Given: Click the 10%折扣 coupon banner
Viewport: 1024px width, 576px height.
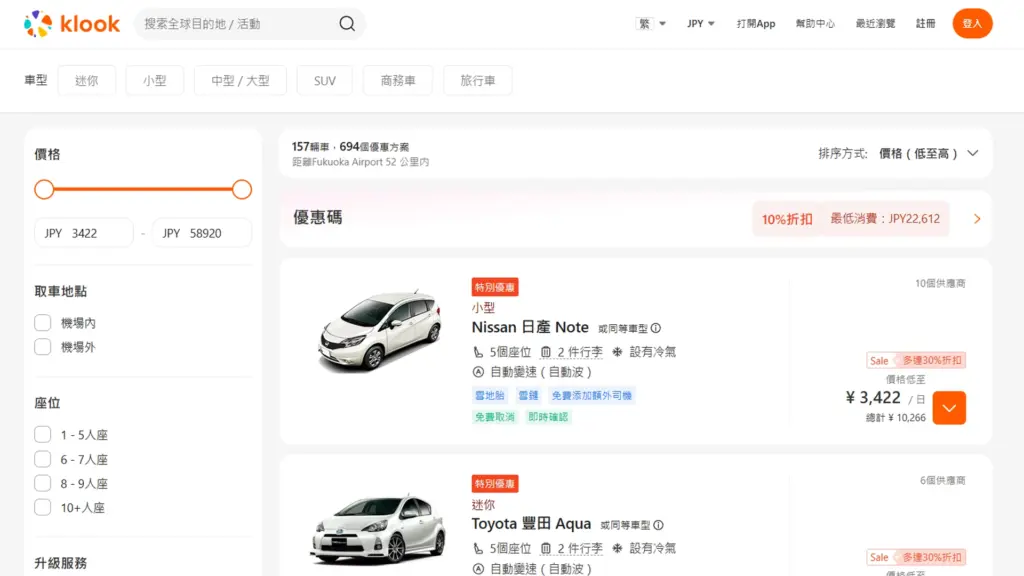Looking at the screenshot, I should point(850,219).
